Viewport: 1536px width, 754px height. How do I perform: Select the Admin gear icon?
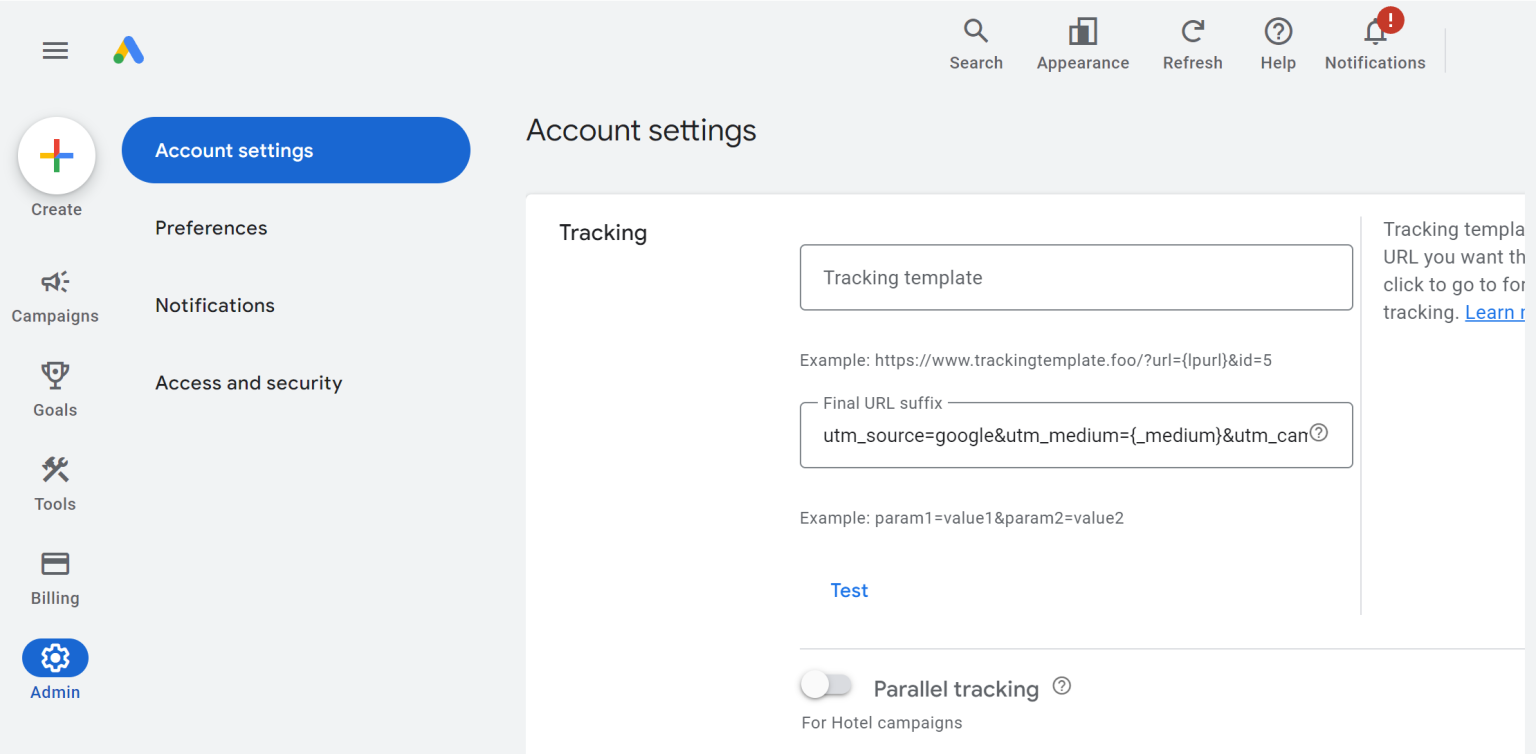(55, 658)
